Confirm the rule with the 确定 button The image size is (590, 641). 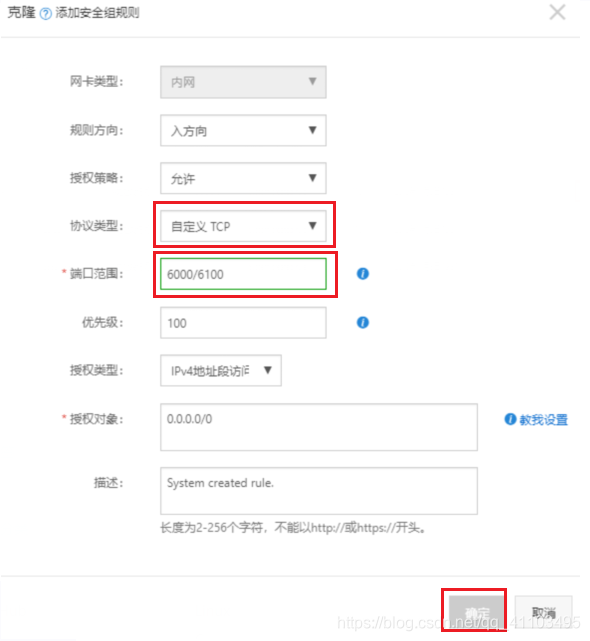coord(476,612)
